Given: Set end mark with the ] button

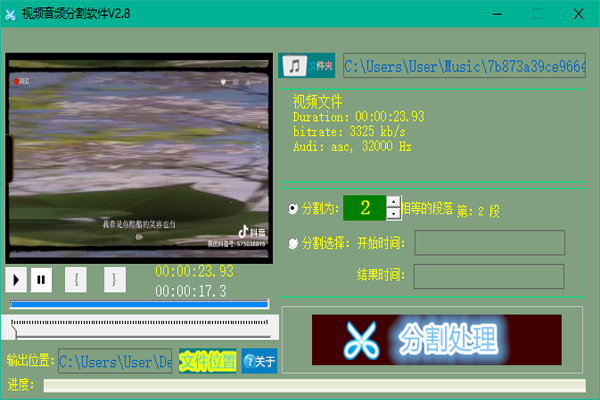Looking at the screenshot, I should (113, 279).
